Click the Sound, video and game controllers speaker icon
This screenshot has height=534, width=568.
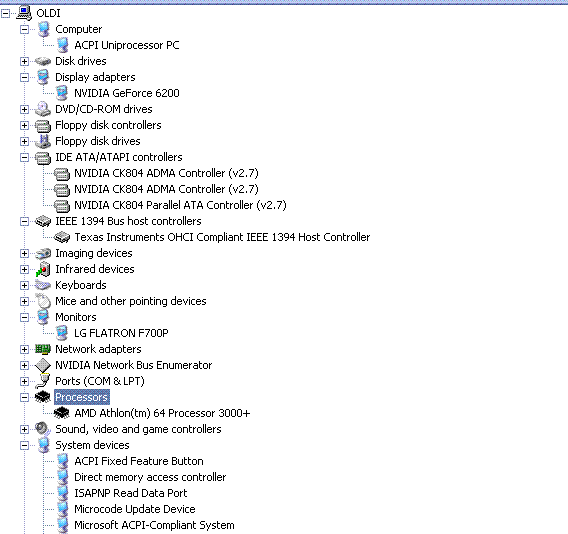(x=43, y=429)
